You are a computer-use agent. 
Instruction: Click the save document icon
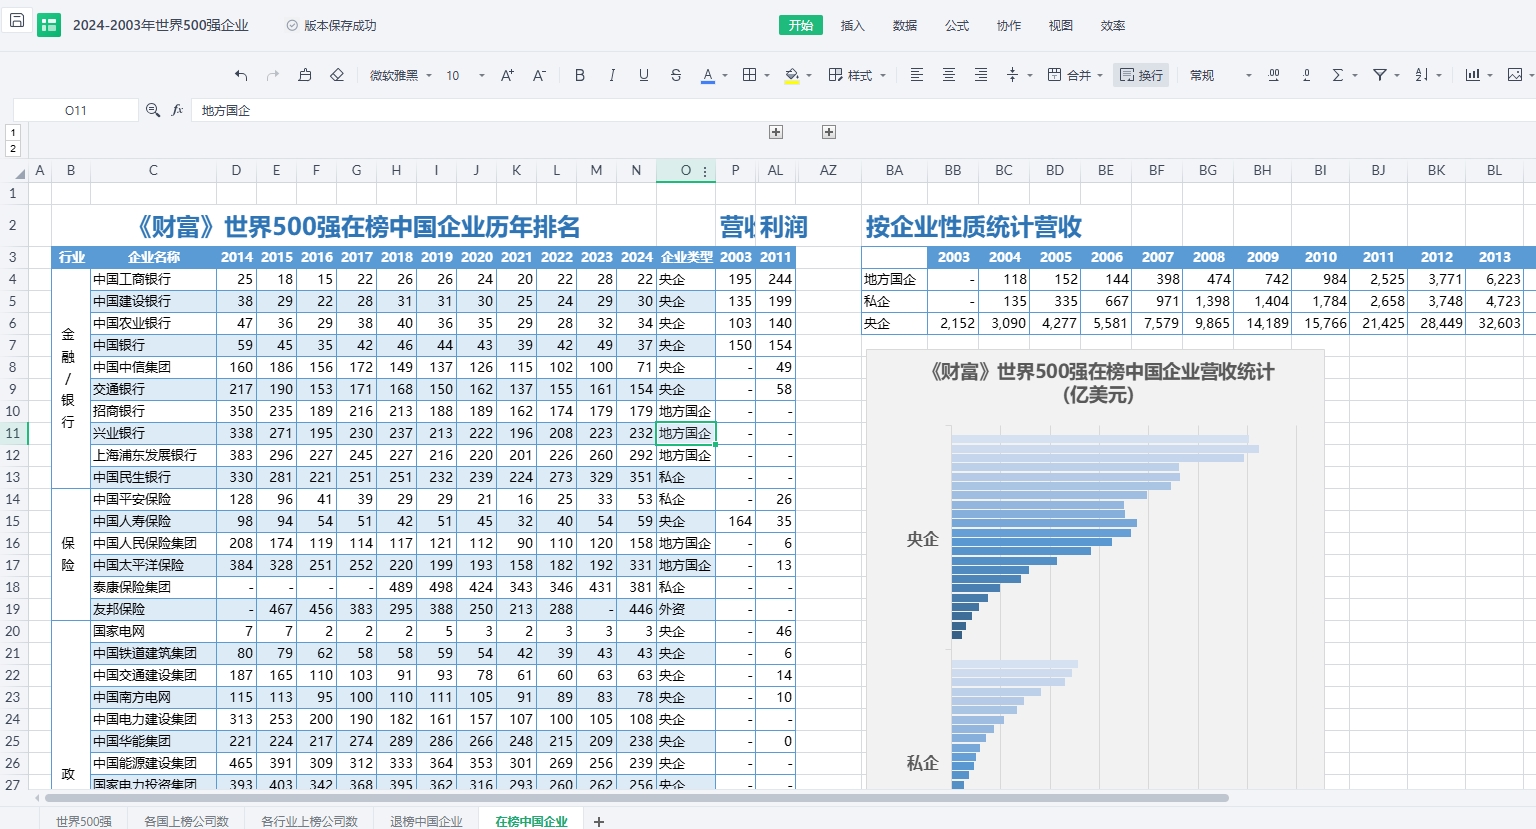click(x=17, y=21)
